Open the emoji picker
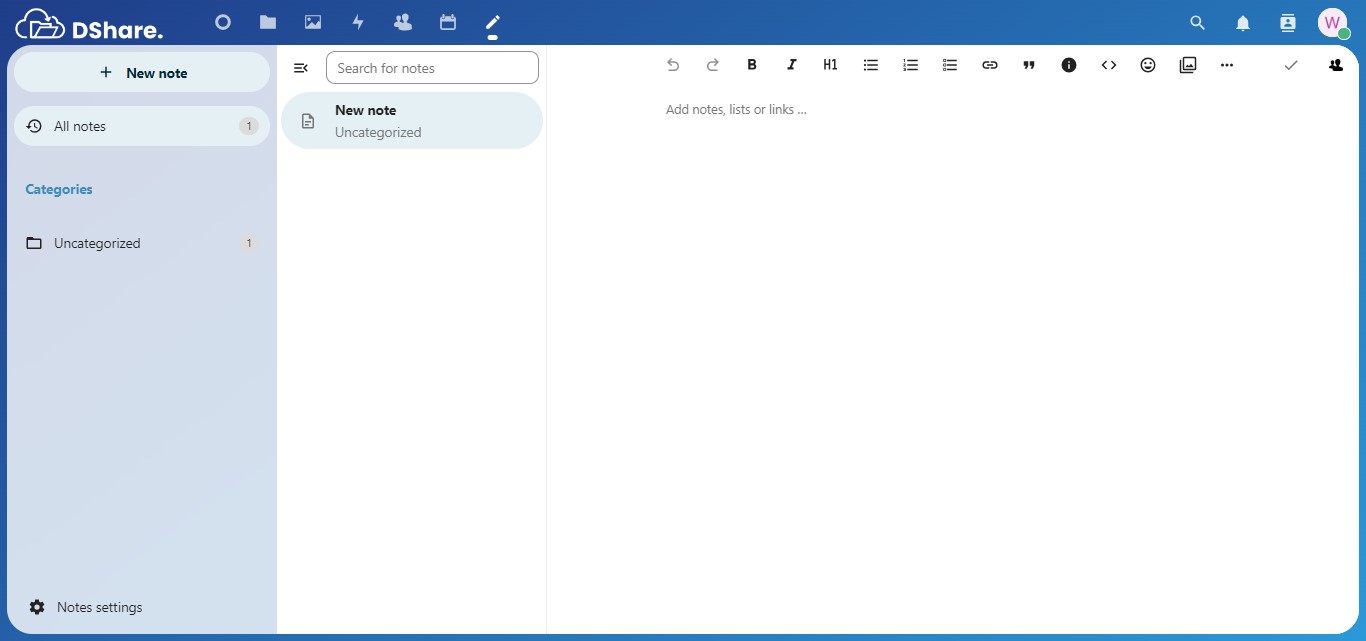 point(1148,65)
